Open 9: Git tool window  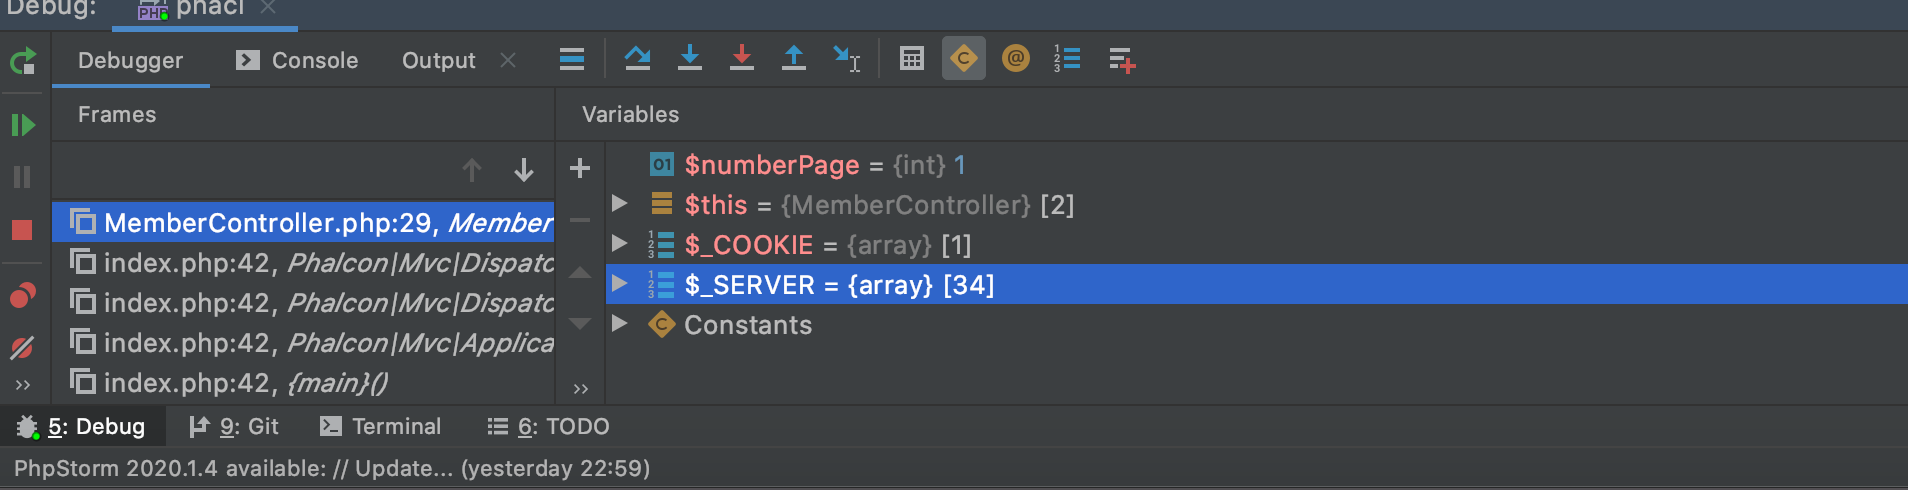coord(234,427)
